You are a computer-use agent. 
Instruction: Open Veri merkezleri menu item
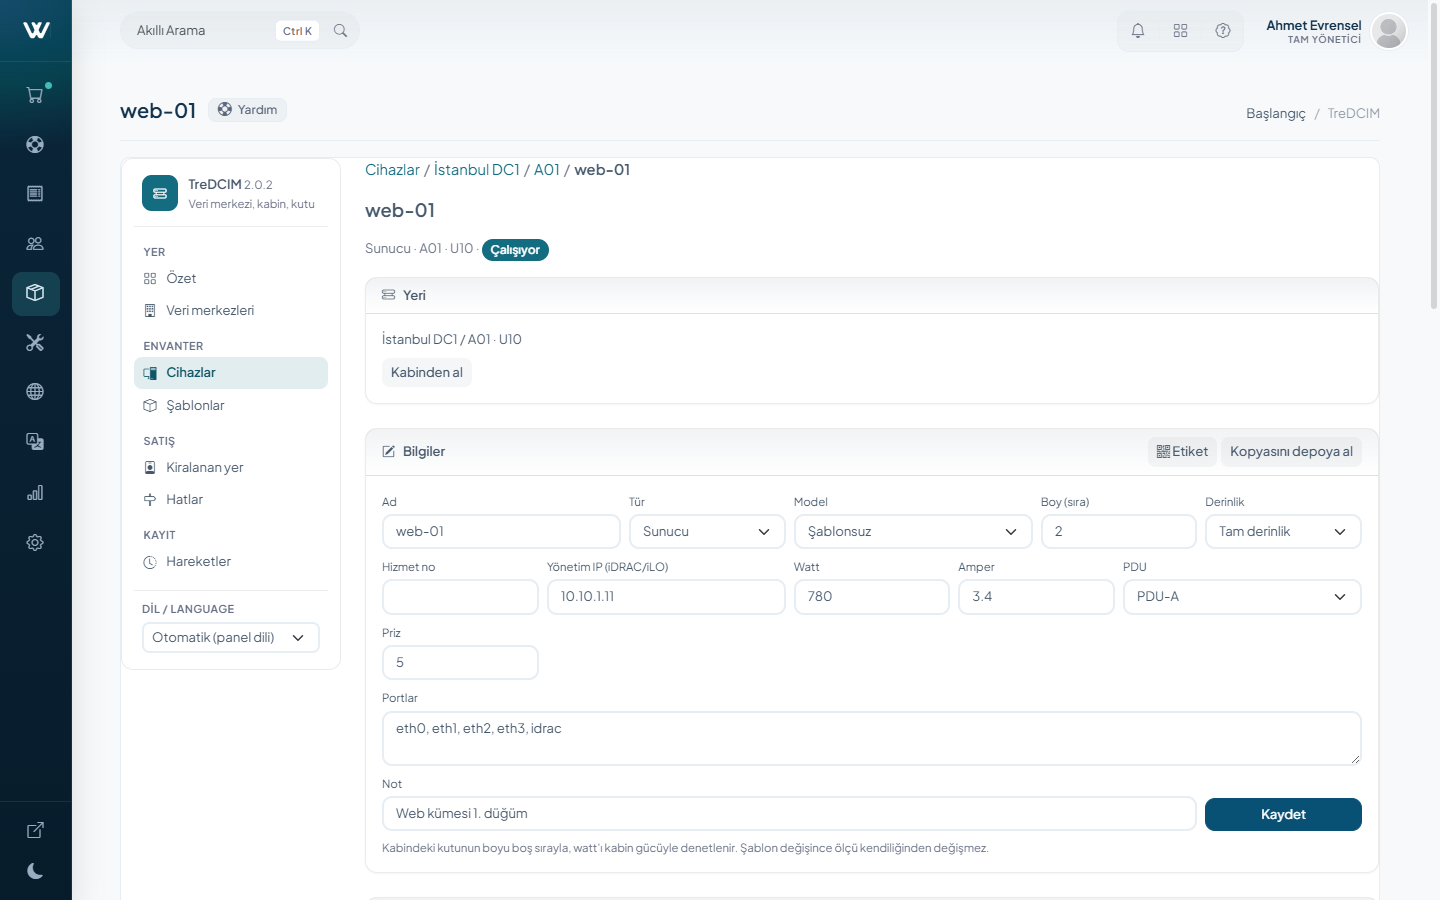231,311
